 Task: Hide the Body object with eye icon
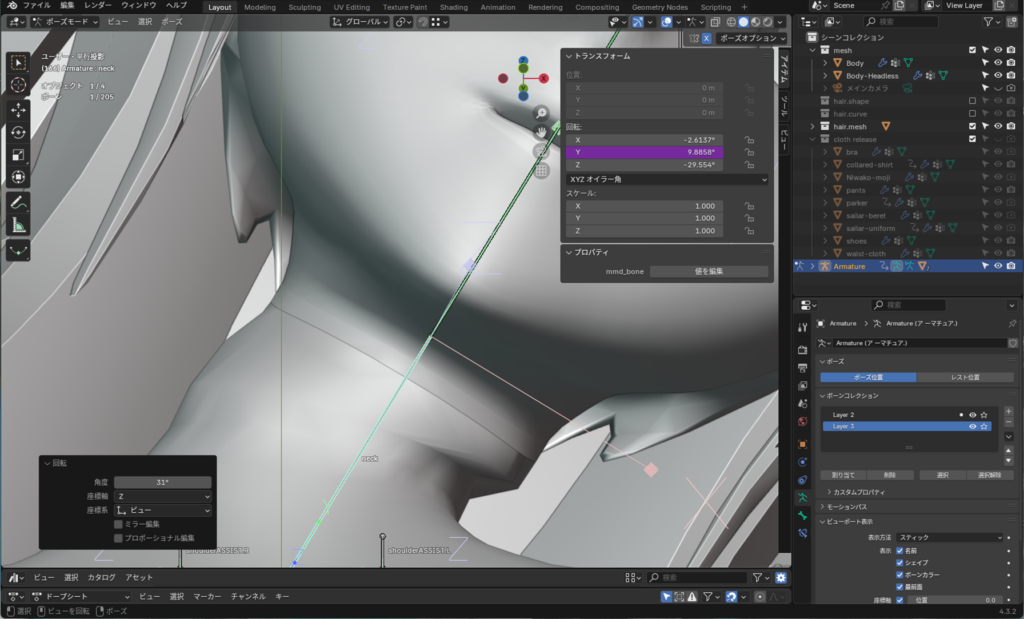coord(997,63)
